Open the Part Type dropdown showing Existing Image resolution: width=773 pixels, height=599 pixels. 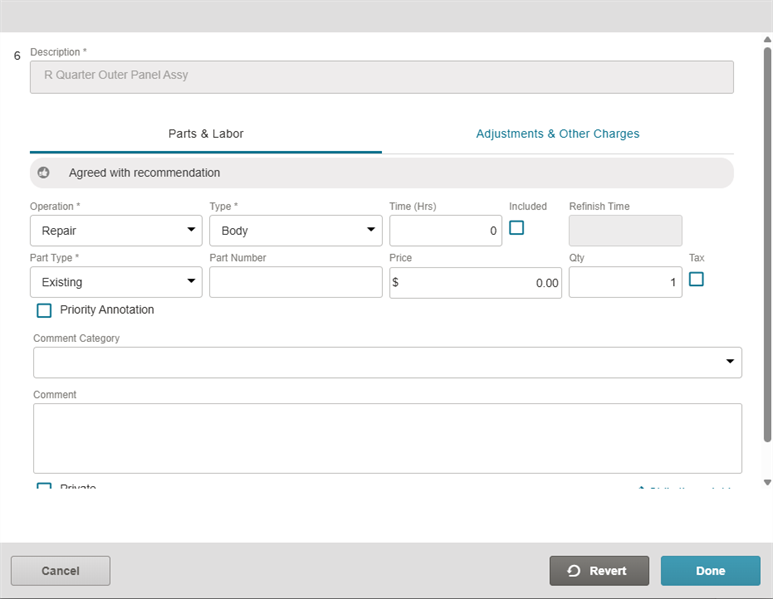point(116,283)
